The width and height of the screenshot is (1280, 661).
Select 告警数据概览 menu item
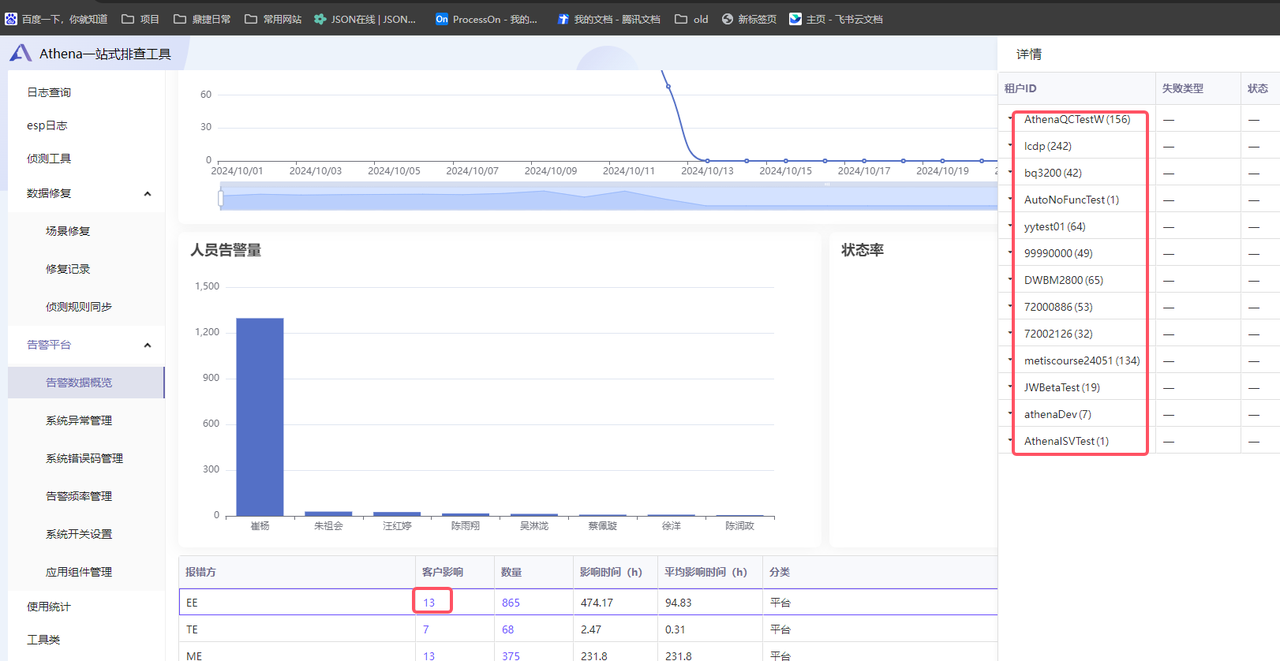[86, 382]
